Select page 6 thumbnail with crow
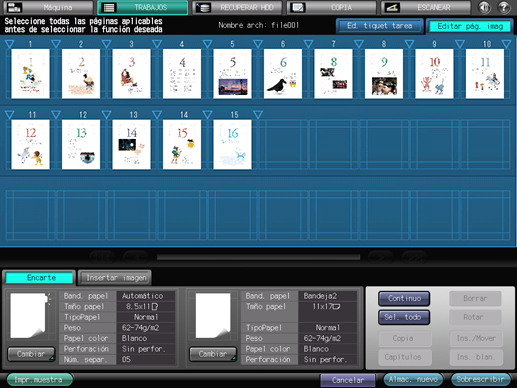Image resolution: width=517 pixels, height=388 pixels. click(283, 74)
